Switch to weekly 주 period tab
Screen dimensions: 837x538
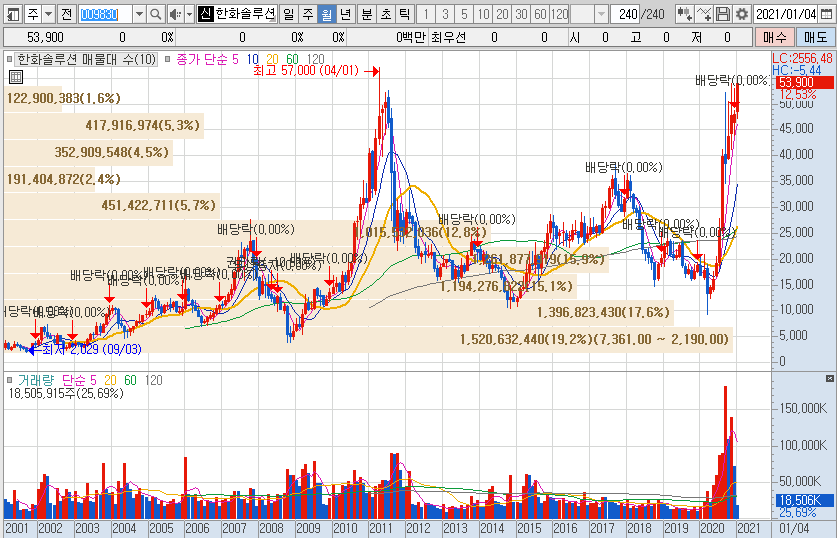[x=307, y=14]
